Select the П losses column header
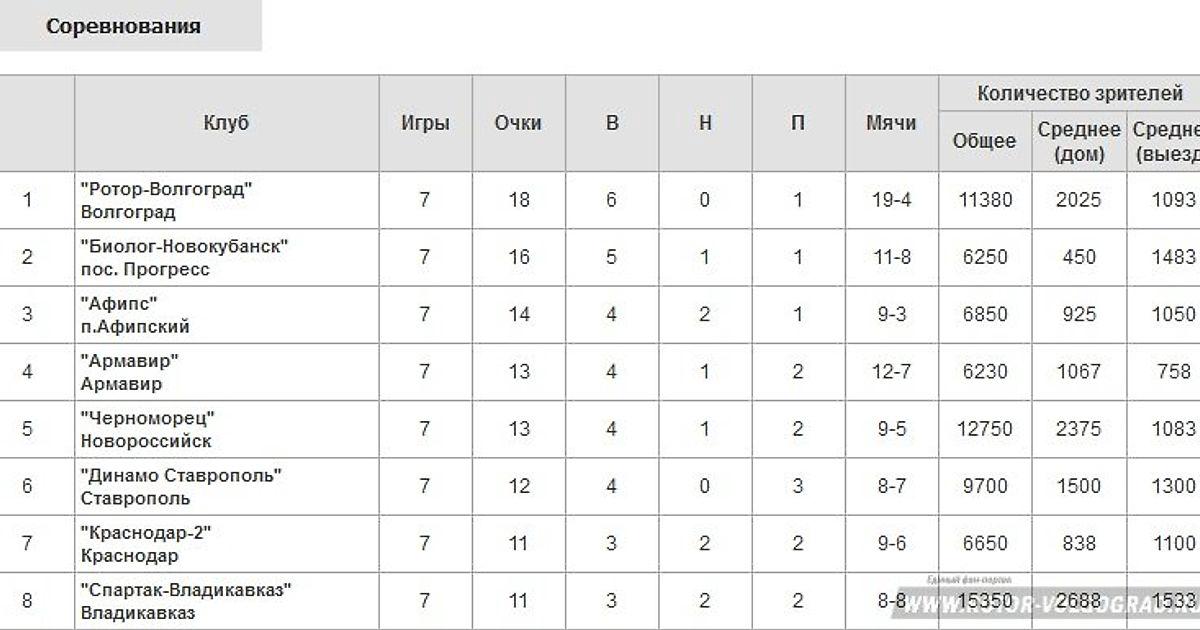Image resolution: width=1200 pixels, height=630 pixels. pyautogui.click(x=798, y=123)
